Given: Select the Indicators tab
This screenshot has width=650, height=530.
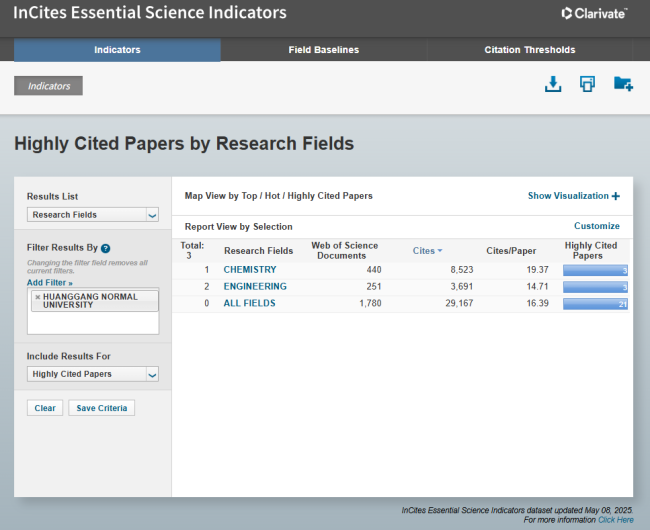Looking at the screenshot, I should coord(117,50).
